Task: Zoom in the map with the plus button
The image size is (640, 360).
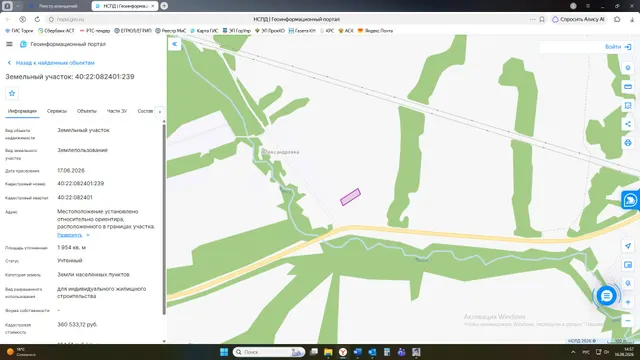Action: (x=628, y=302)
